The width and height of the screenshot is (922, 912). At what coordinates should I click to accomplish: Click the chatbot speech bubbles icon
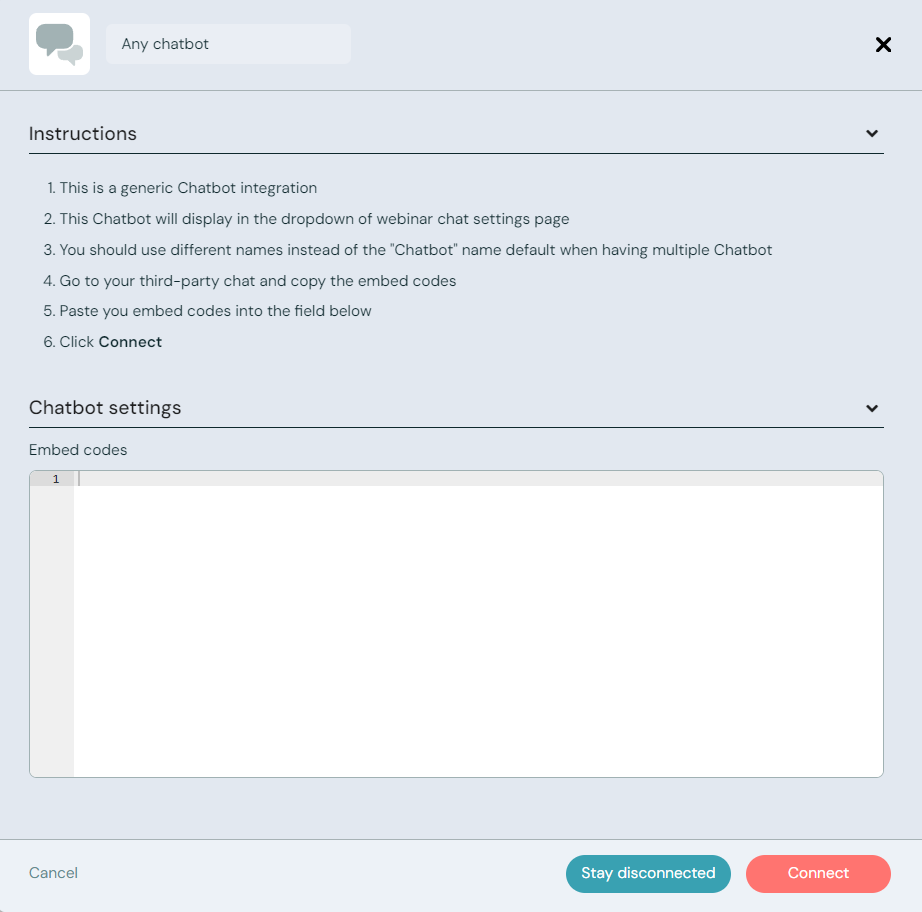click(x=59, y=44)
